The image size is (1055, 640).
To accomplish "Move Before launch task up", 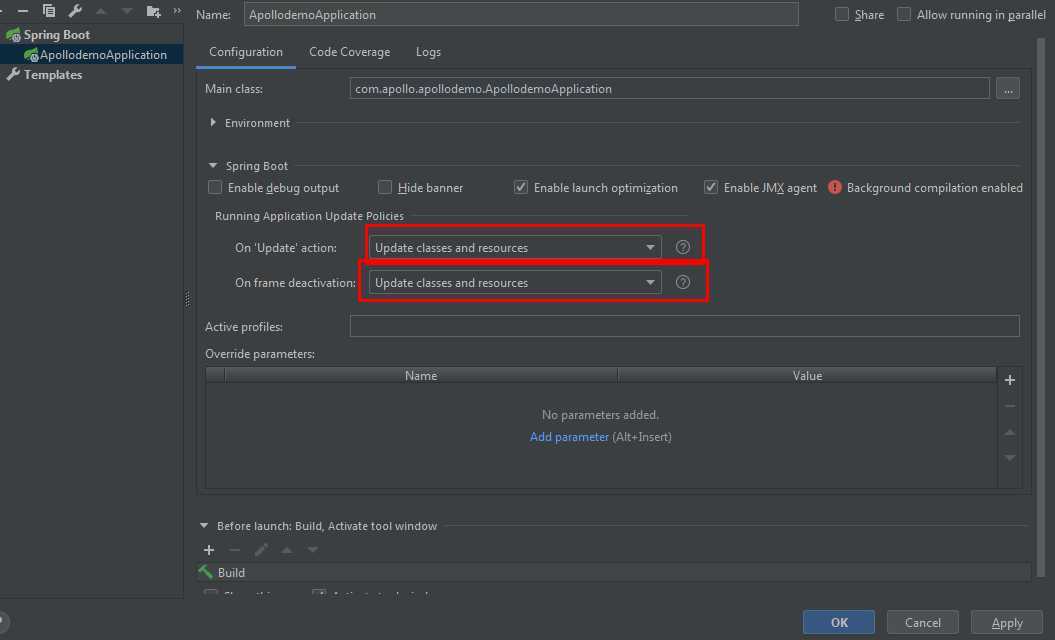I will point(287,550).
